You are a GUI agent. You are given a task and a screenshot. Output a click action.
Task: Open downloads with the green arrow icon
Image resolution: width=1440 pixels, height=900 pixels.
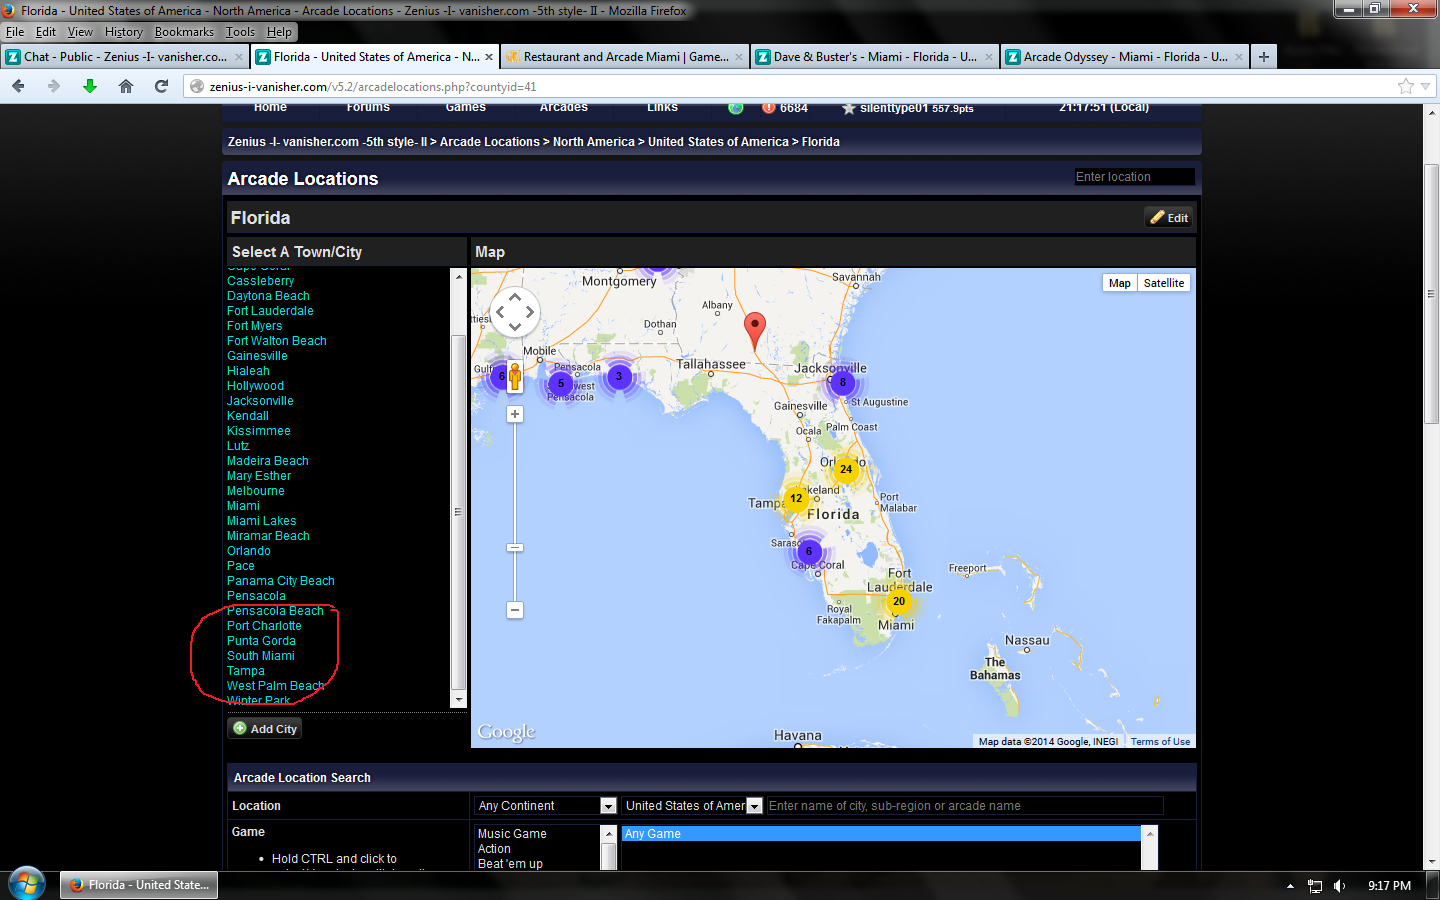(90, 86)
